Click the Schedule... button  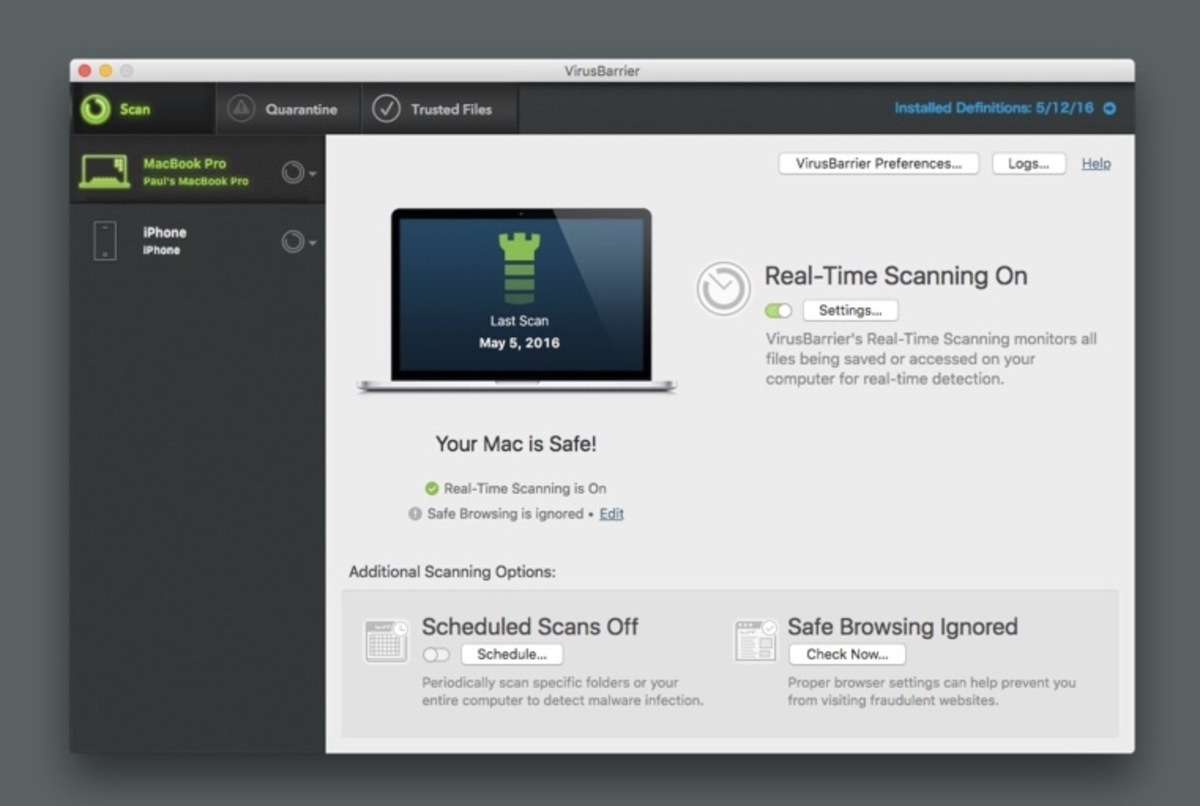click(x=512, y=654)
